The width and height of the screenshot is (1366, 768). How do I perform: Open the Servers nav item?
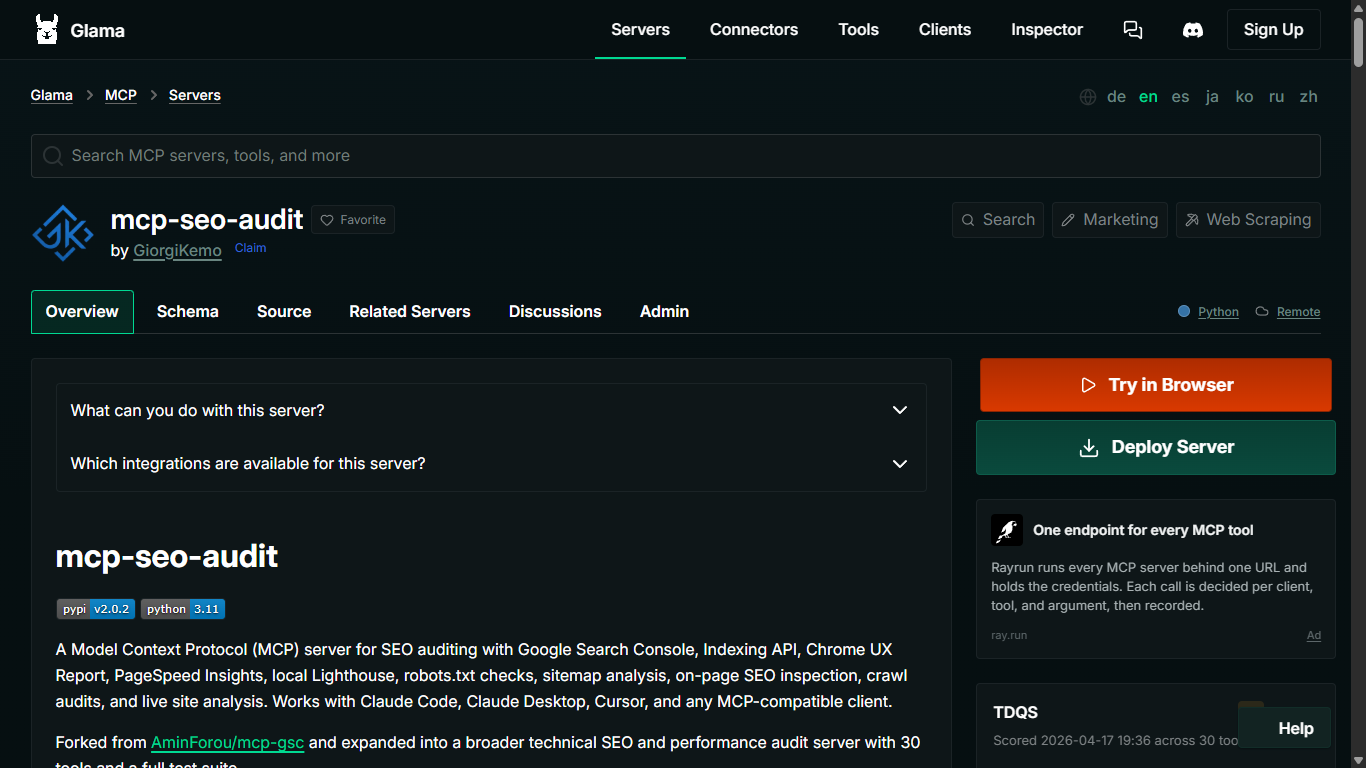pos(640,30)
